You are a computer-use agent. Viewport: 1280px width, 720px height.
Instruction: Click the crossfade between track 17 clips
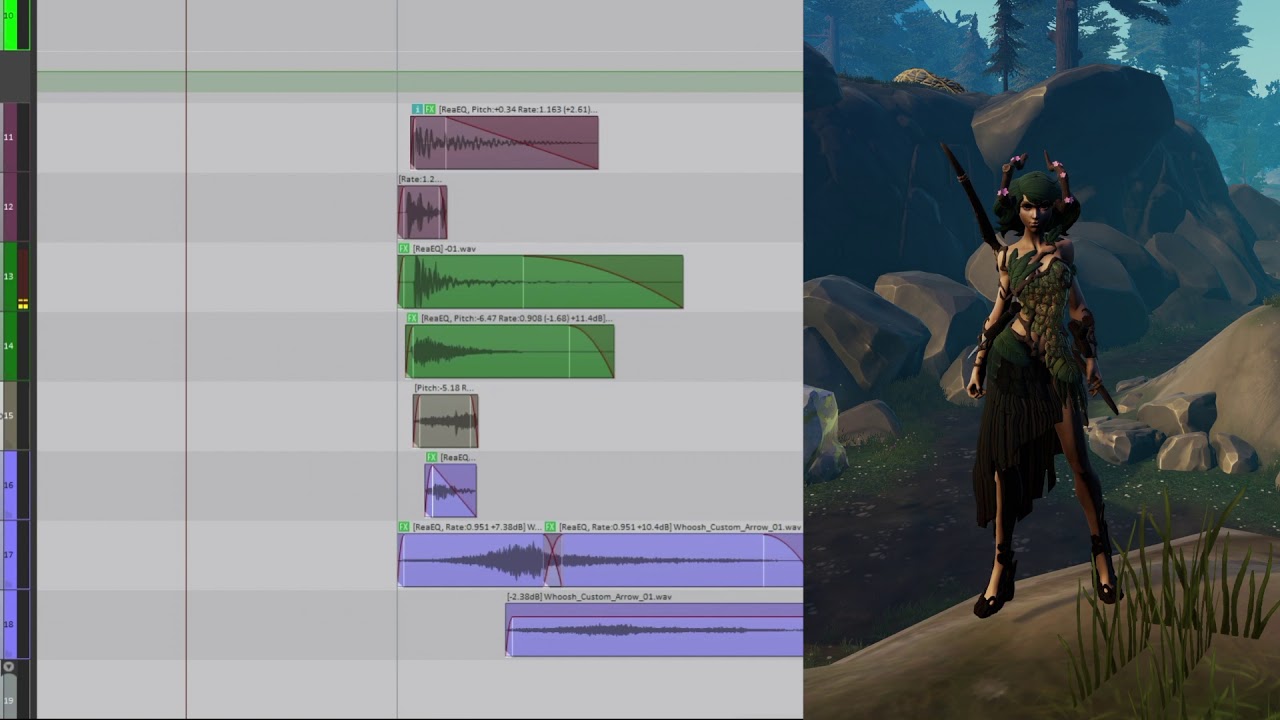coord(552,560)
